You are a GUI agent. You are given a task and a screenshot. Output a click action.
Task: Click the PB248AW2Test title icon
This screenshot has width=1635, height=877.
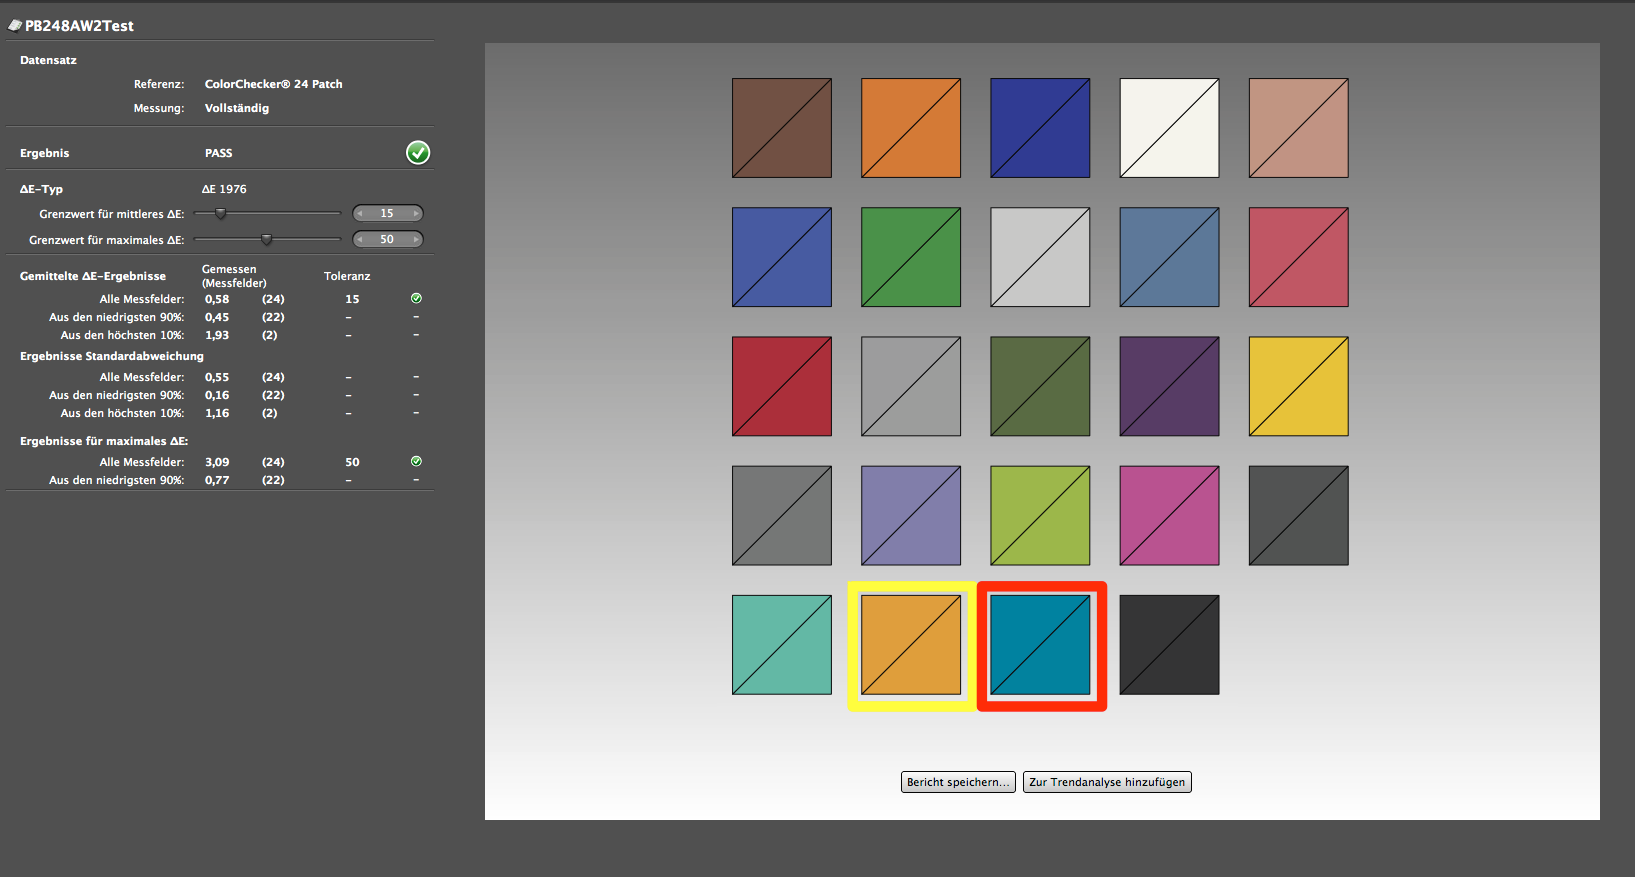[x=15, y=25]
